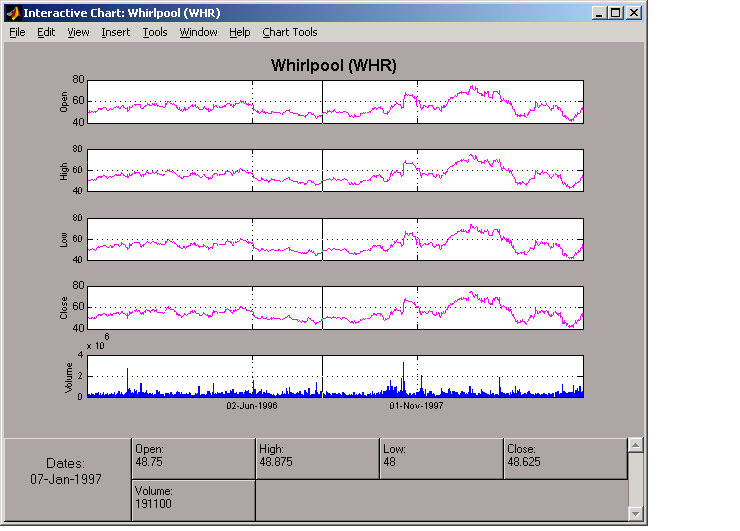Image resolution: width=740 pixels, height=531 pixels.
Task: Close the Interactive Chart window
Action: [634, 13]
